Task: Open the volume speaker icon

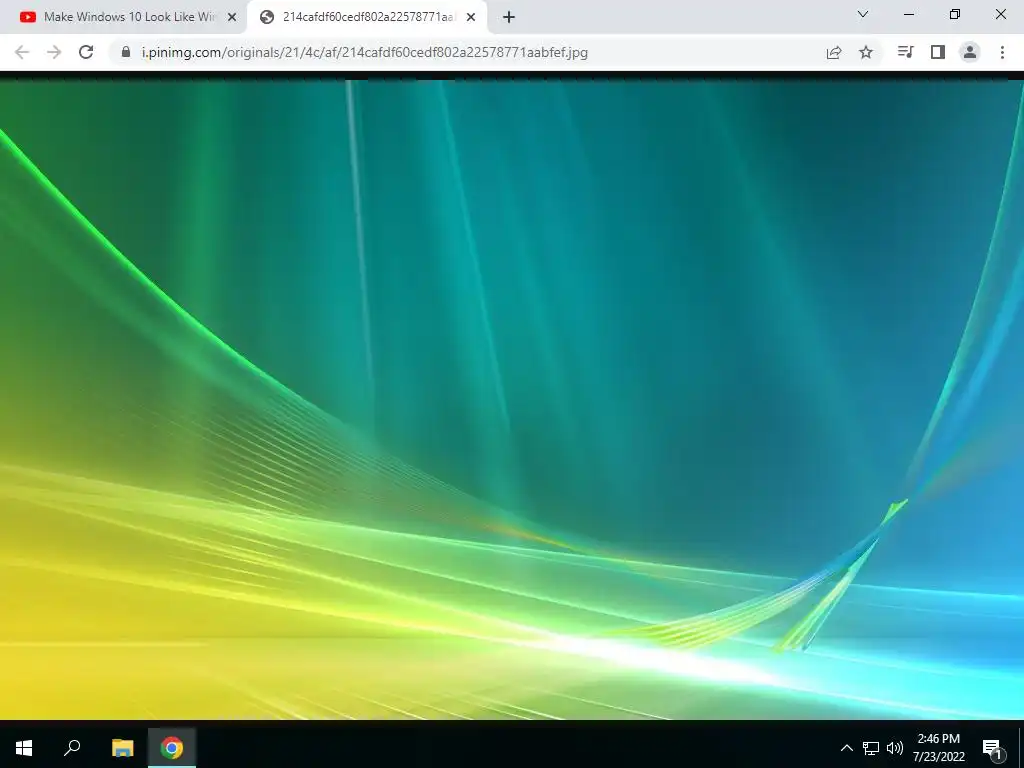Action: click(x=895, y=748)
